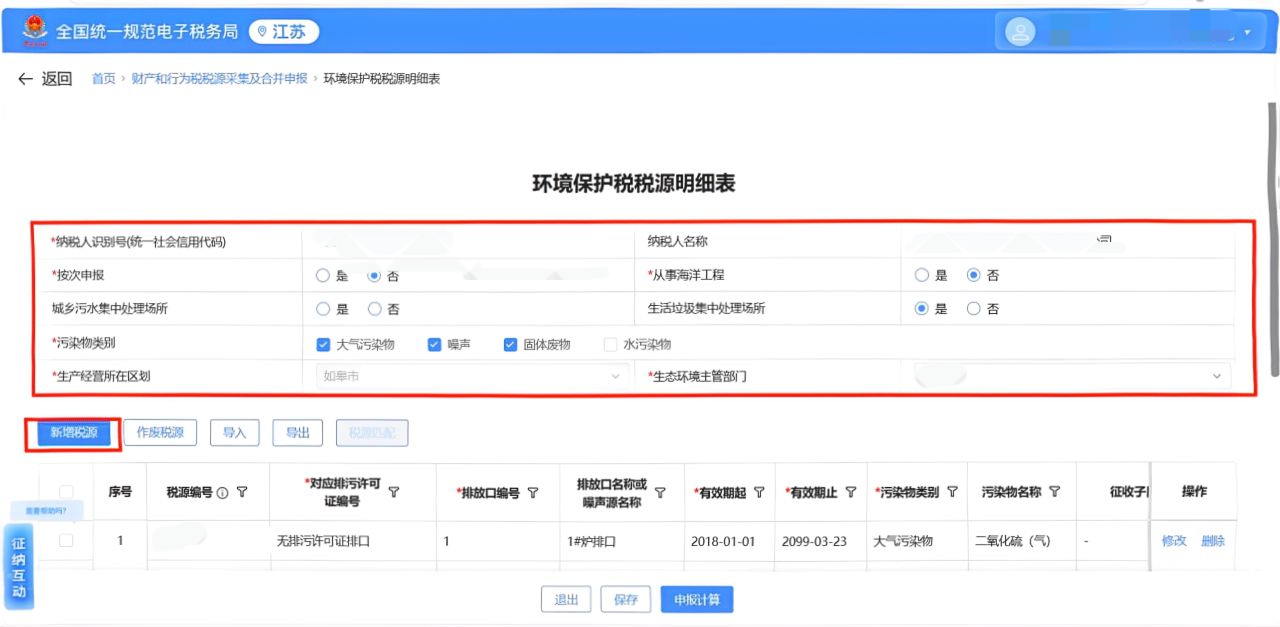Click the 新增税源 button
1280x627 pixels.
73,433
